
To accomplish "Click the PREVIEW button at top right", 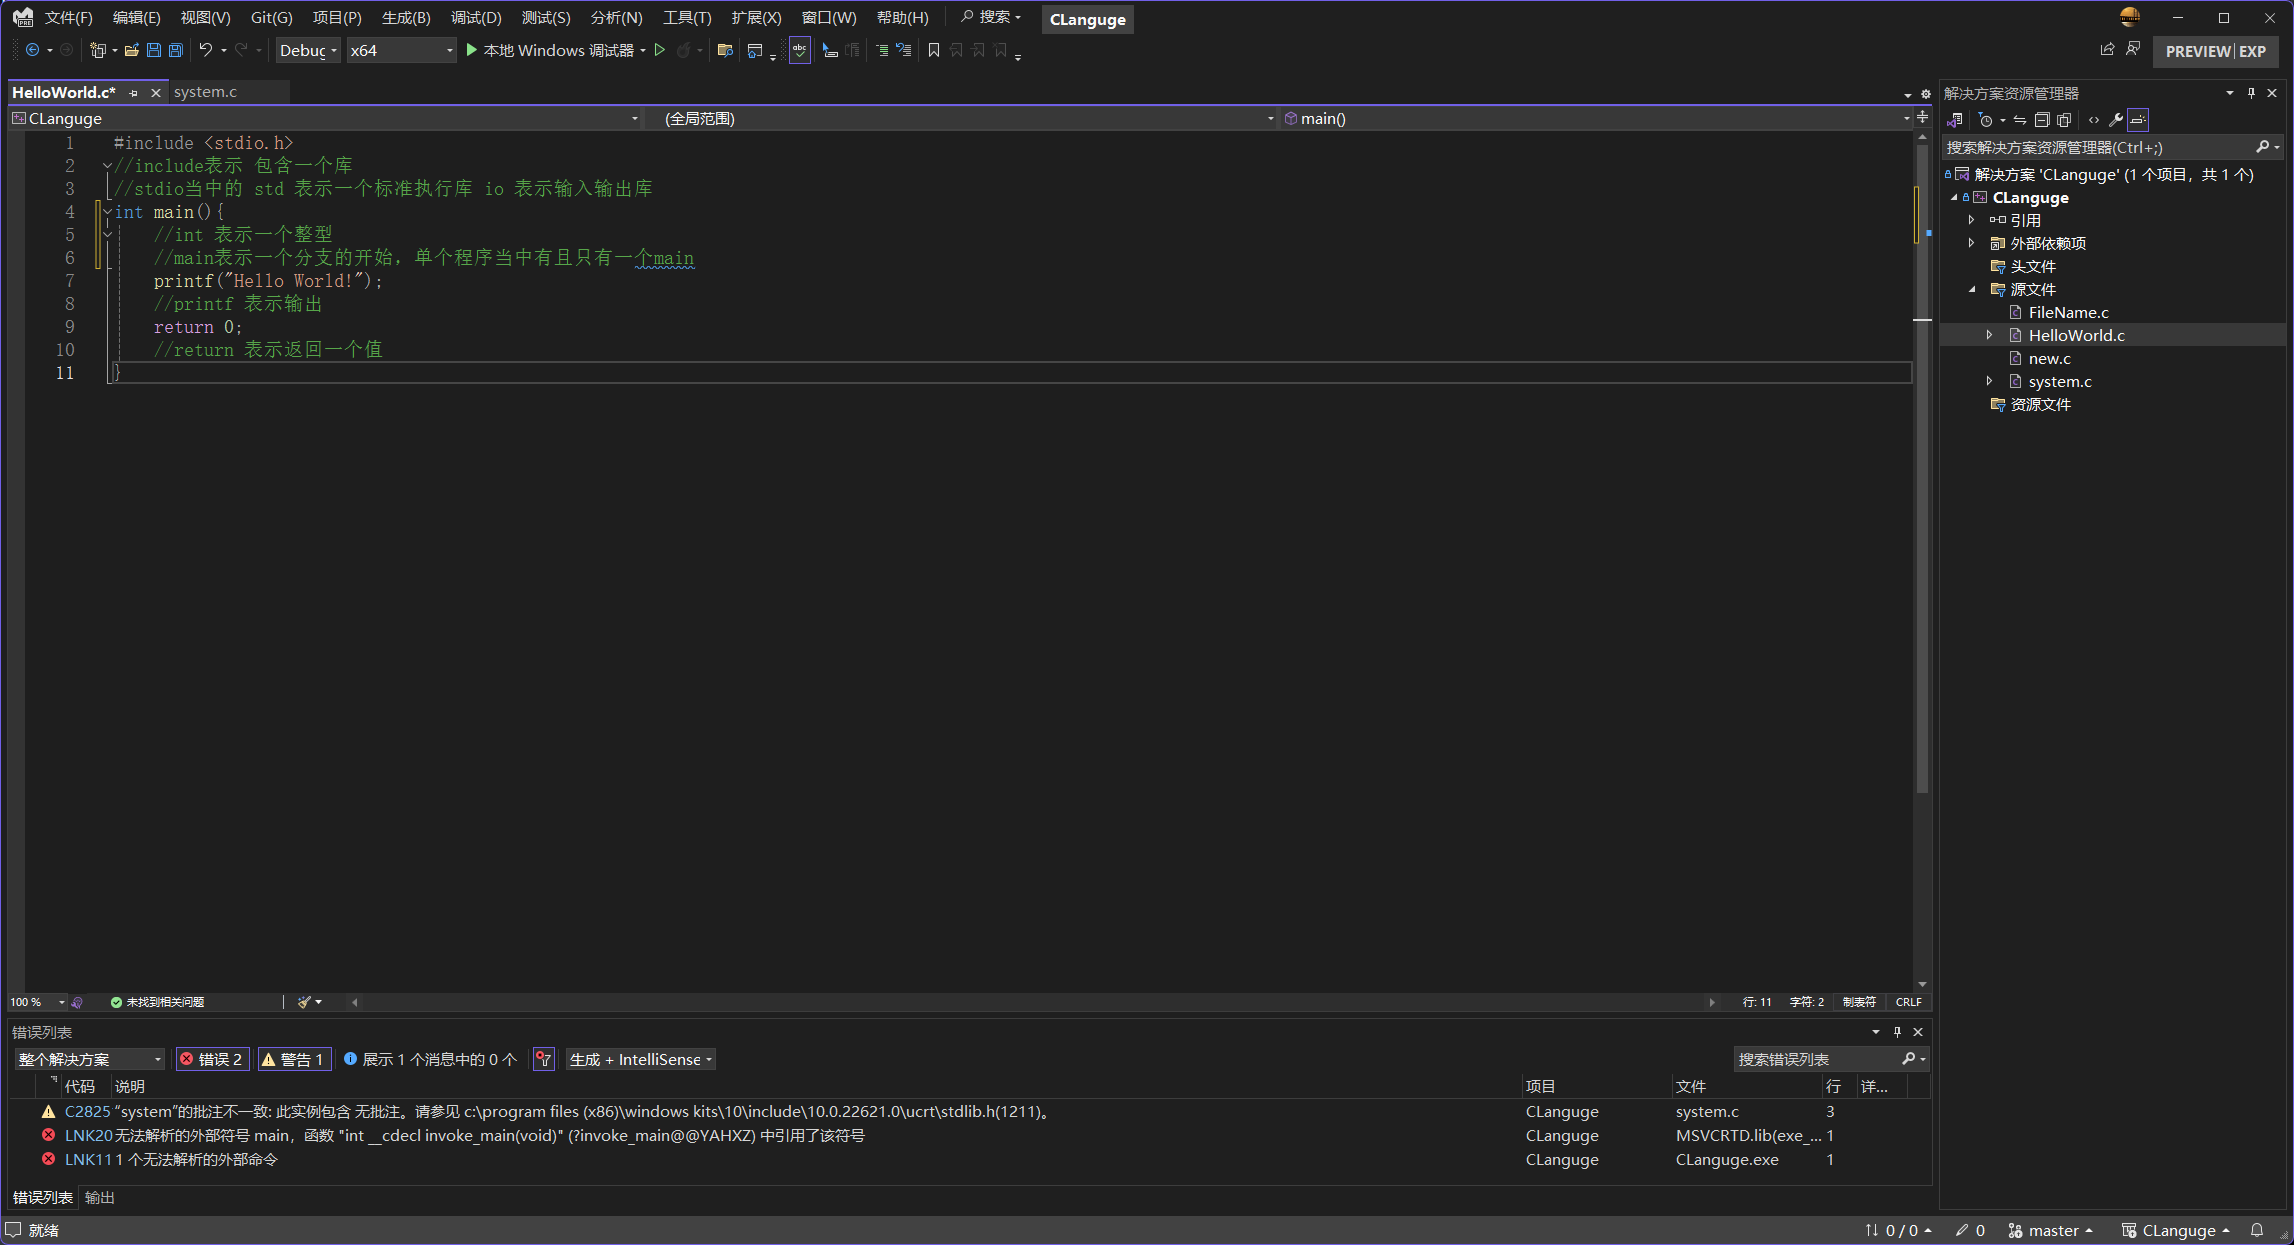I will (2197, 51).
